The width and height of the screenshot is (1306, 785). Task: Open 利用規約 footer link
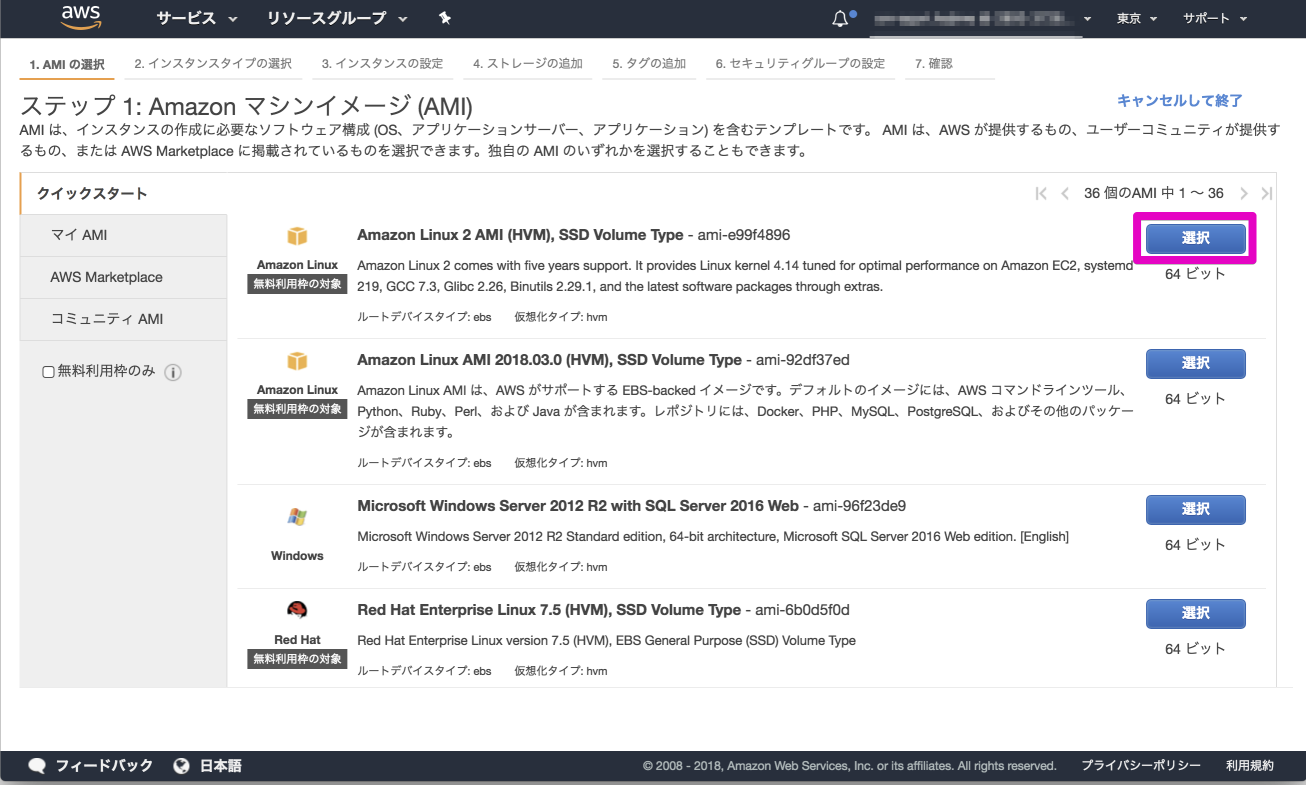point(1250,766)
